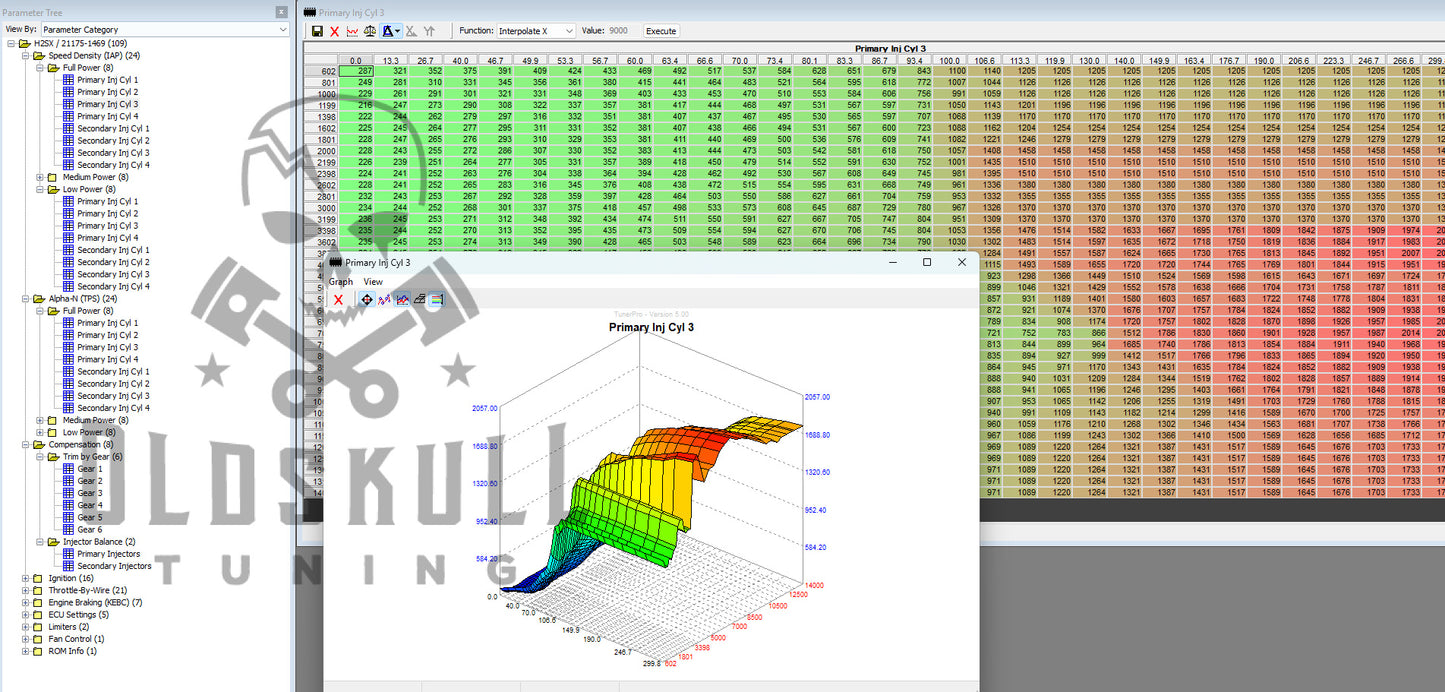Click the Execute button
Image resolution: width=1445 pixels, height=692 pixels.
click(x=661, y=31)
